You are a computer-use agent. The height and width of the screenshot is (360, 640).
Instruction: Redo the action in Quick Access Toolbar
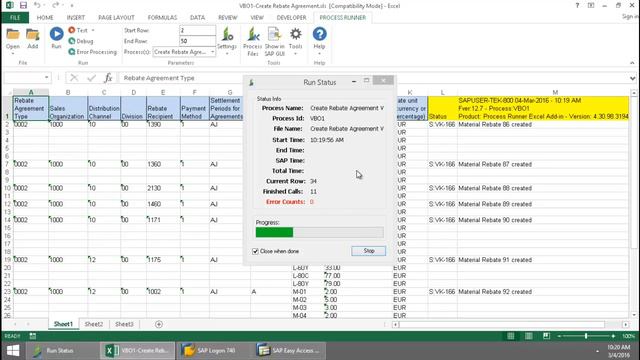(x=55, y=5)
